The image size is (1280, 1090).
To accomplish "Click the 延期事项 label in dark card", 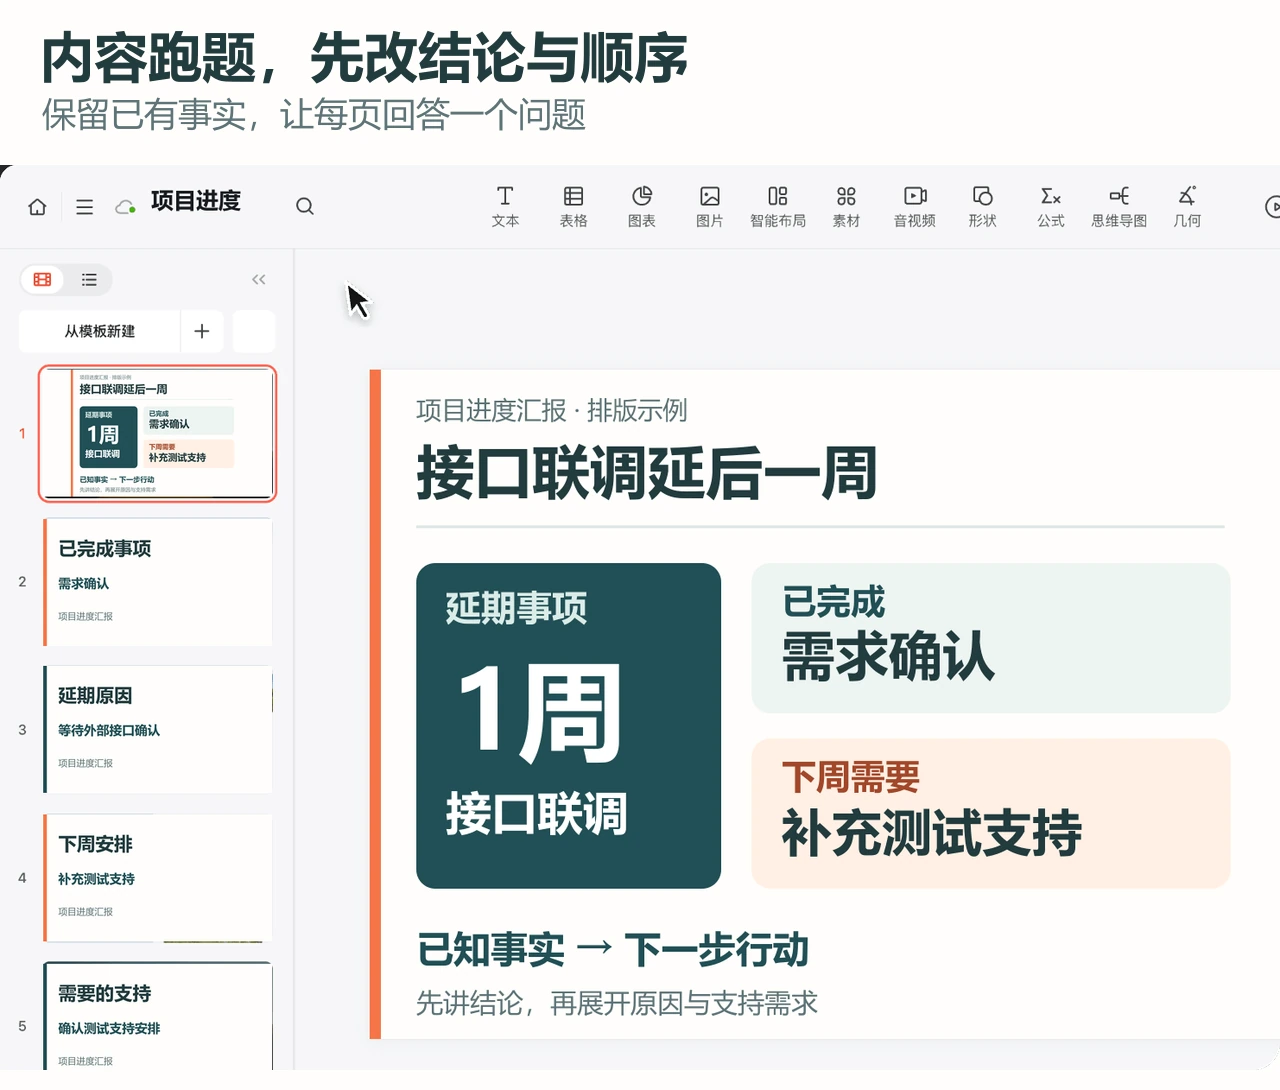I will [516, 607].
